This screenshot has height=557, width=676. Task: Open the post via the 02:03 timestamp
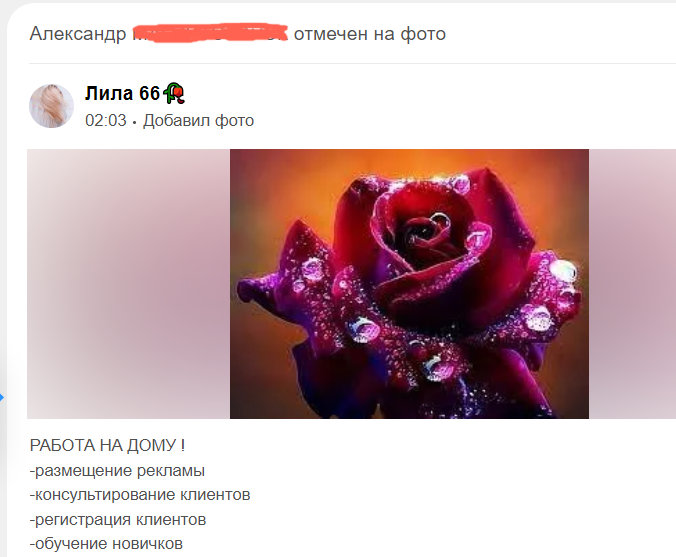106,120
